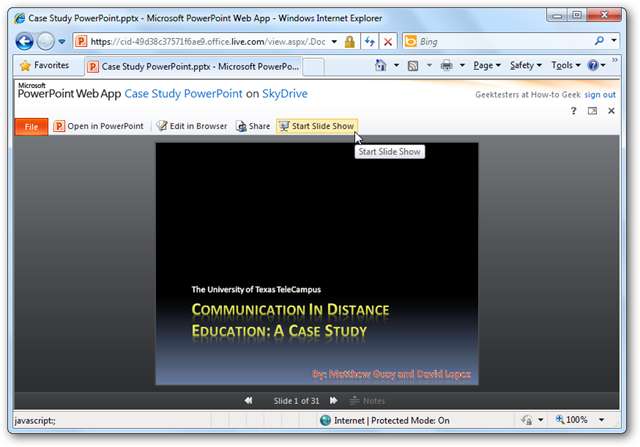Open the Safety dropdown menu
The height and width of the screenshot is (447, 640).
pyautogui.click(x=525, y=66)
